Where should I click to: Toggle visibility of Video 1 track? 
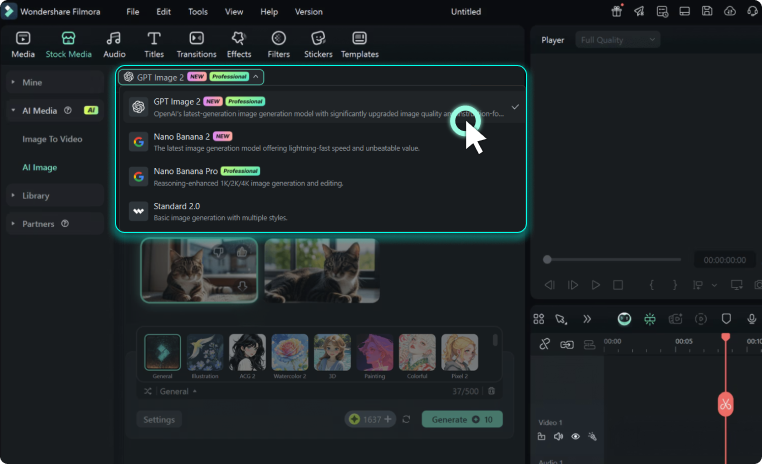pyautogui.click(x=575, y=436)
